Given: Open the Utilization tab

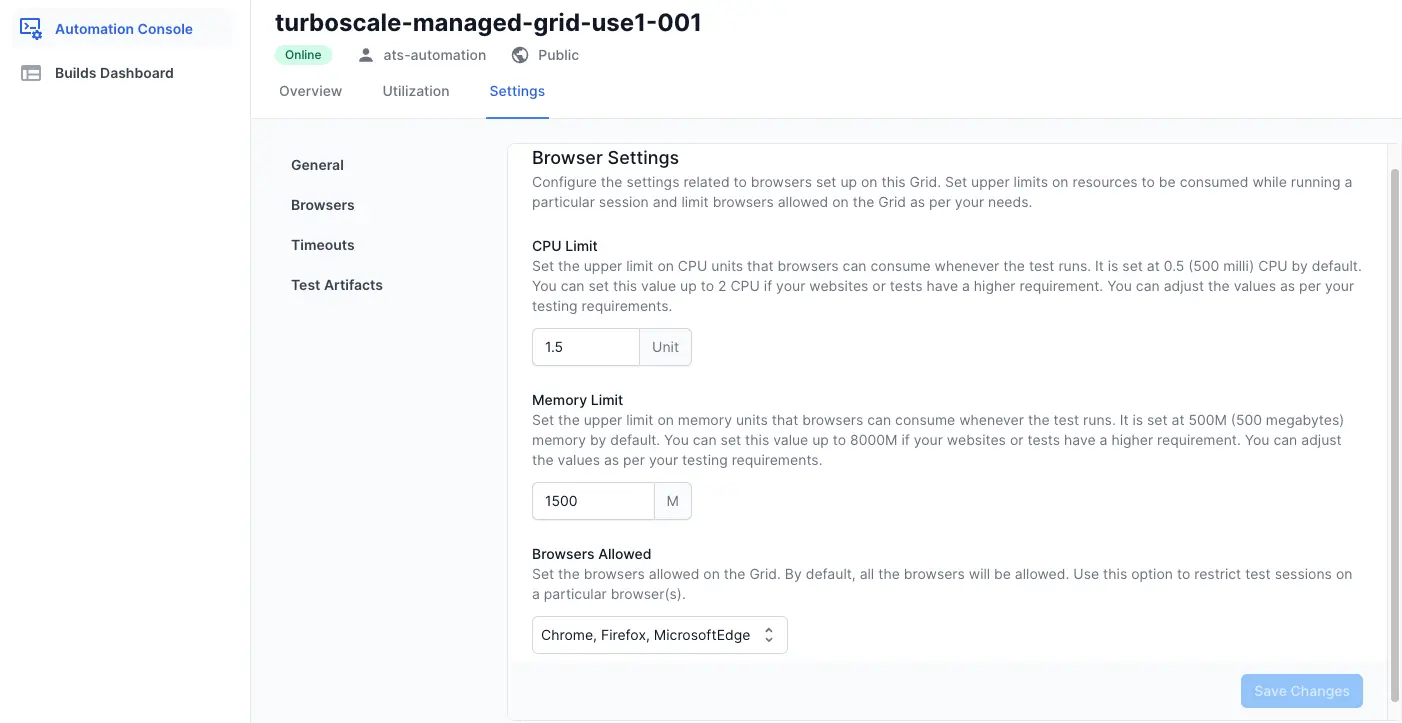Looking at the screenshot, I should point(415,91).
